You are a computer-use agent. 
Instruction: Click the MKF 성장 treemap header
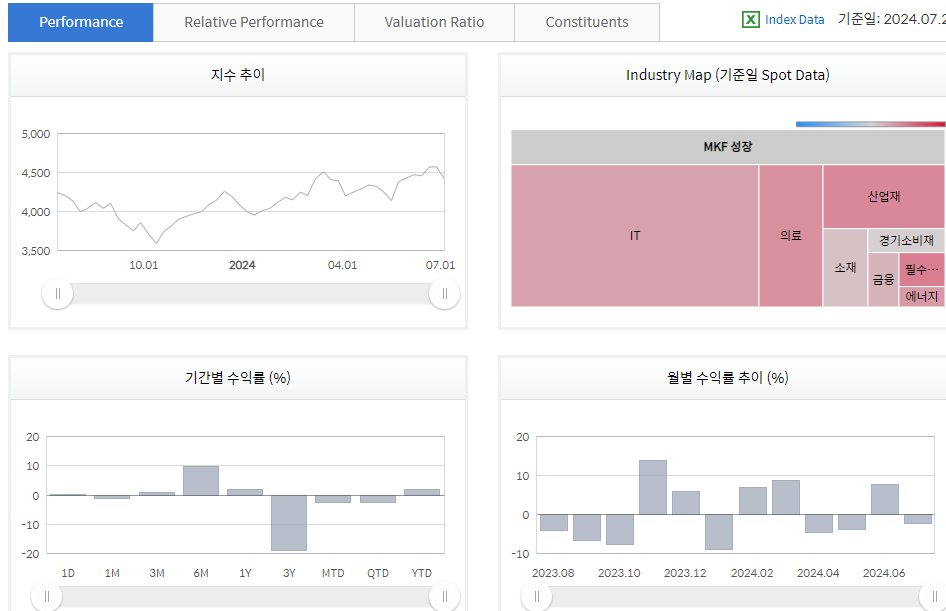(x=727, y=147)
